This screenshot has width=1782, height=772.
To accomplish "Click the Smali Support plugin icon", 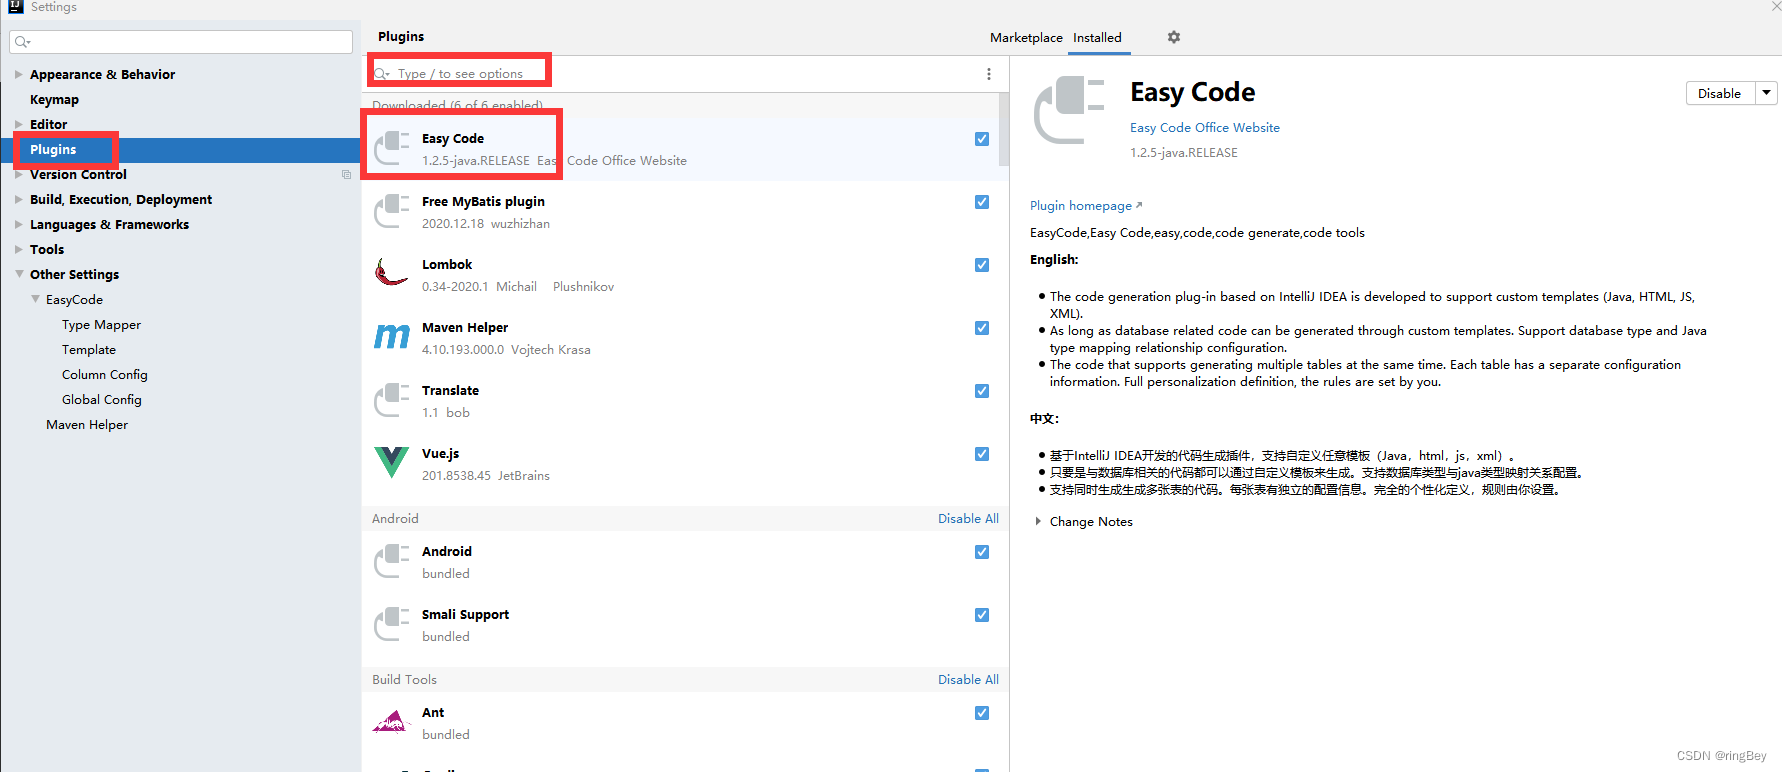I will coord(391,625).
